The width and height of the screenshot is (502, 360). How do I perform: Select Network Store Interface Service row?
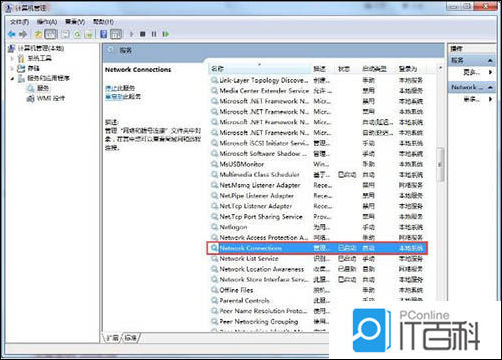[x=316, y=279]
